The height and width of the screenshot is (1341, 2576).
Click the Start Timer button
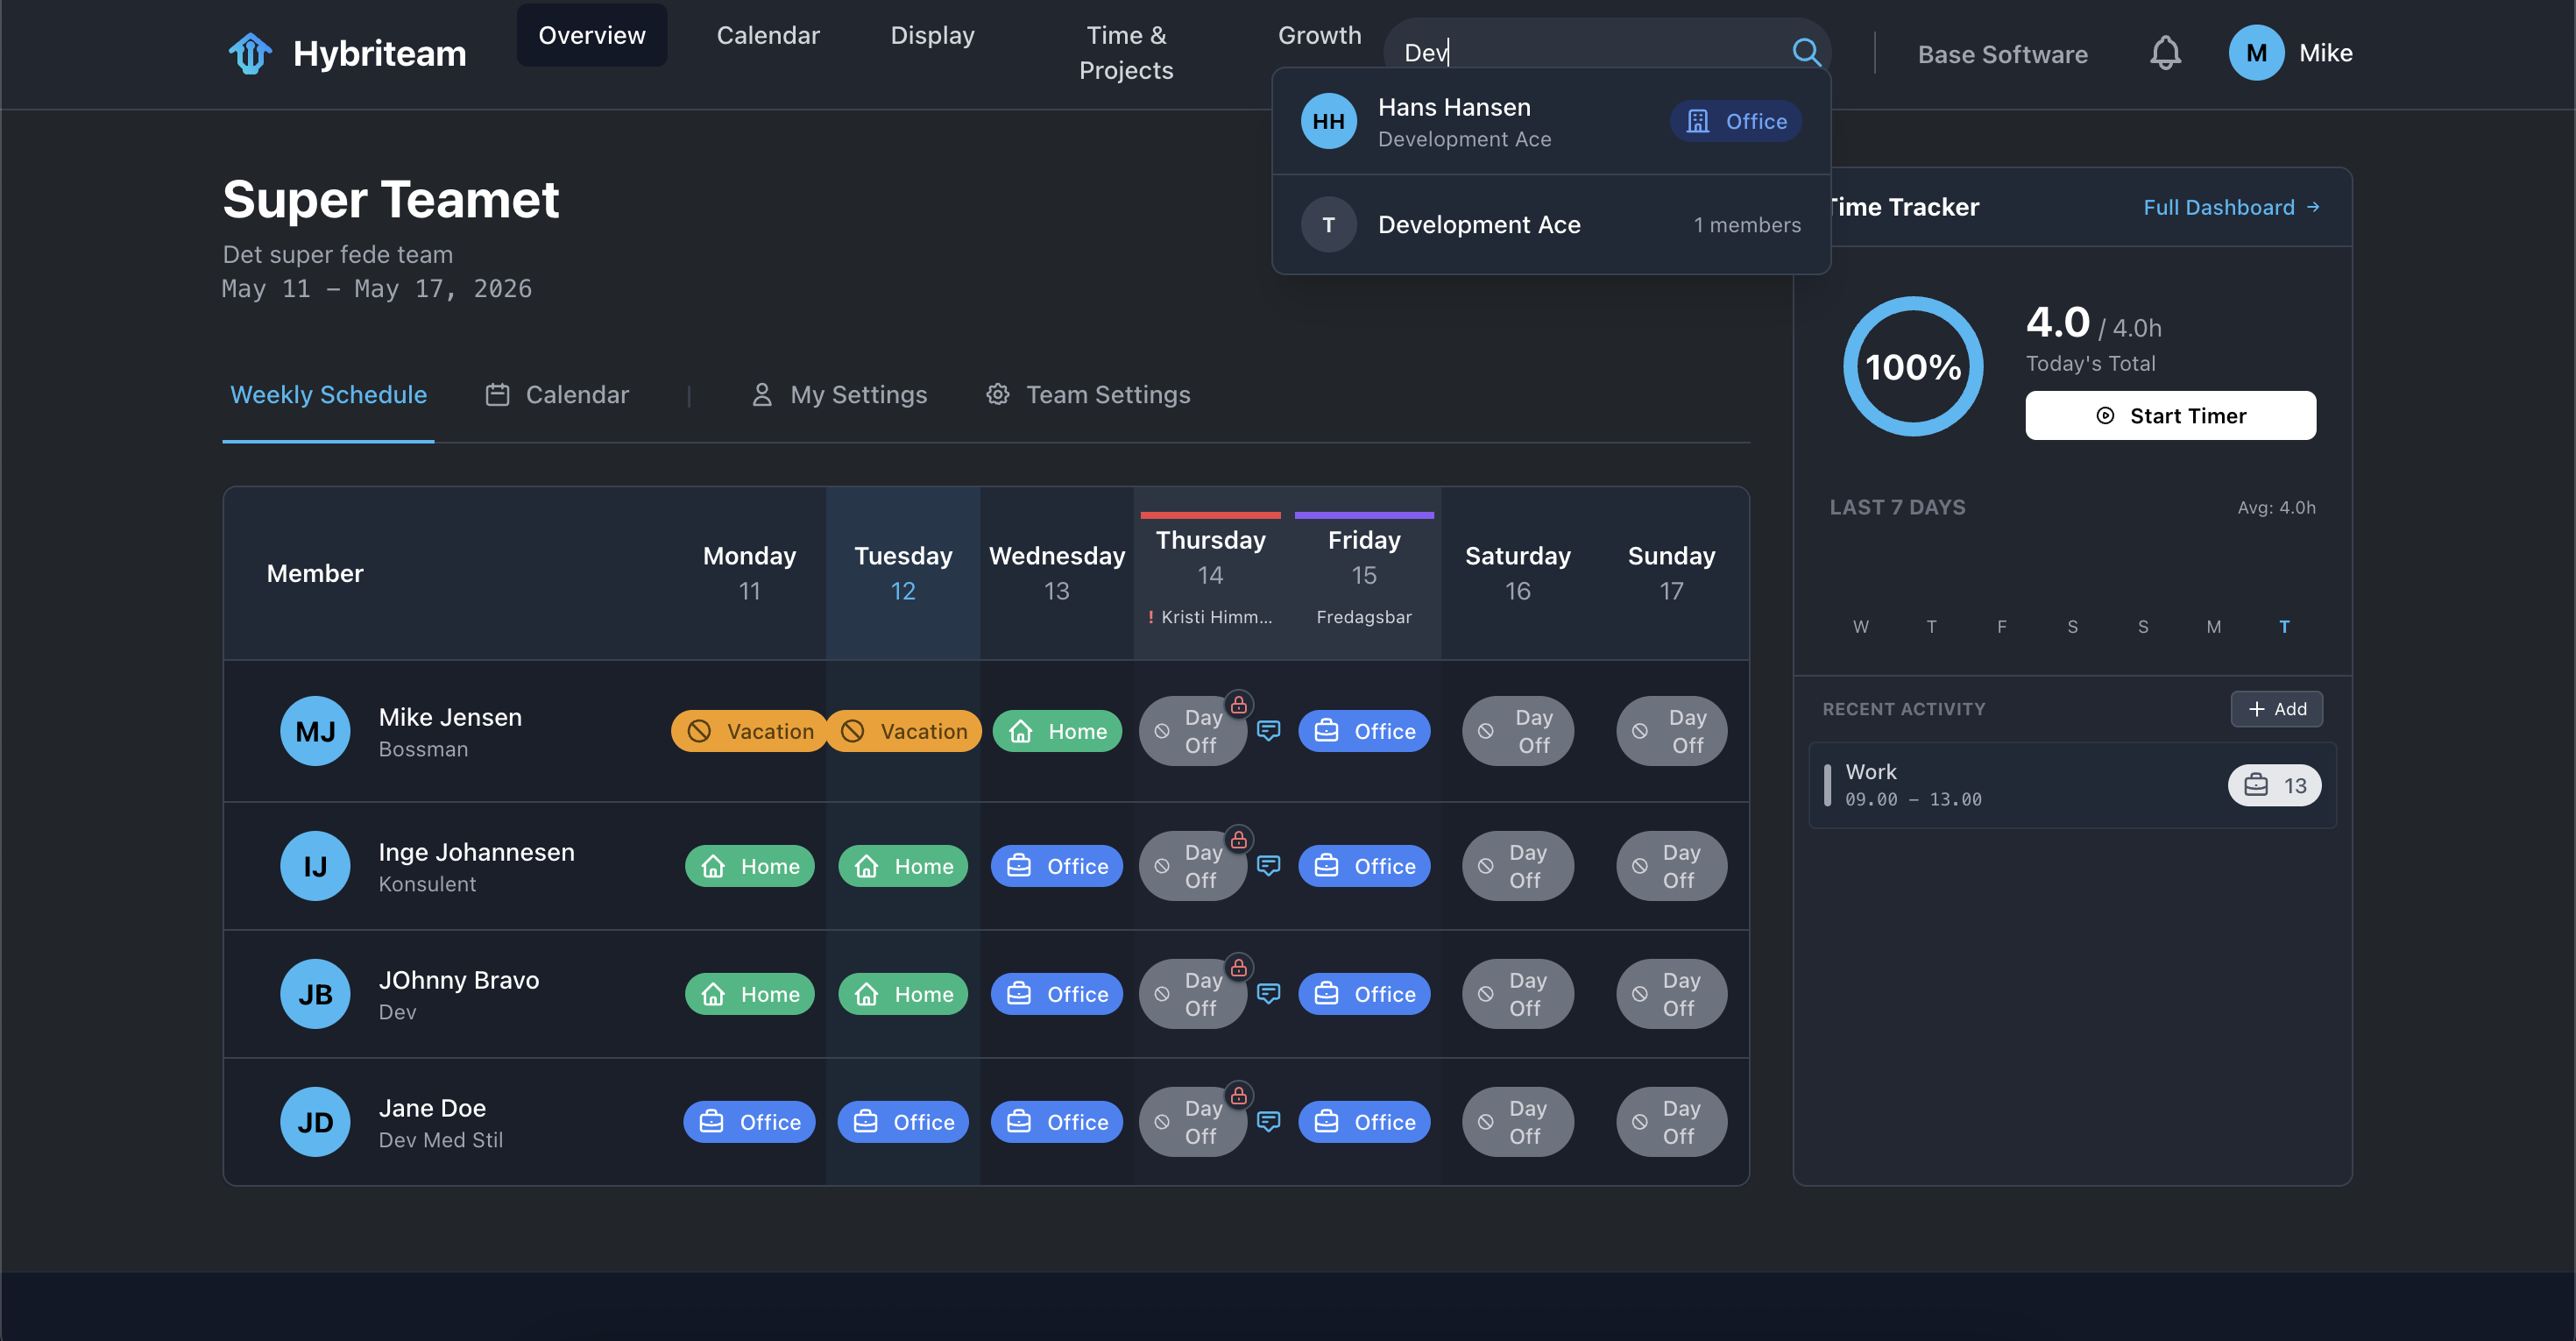pos(2170,416)
